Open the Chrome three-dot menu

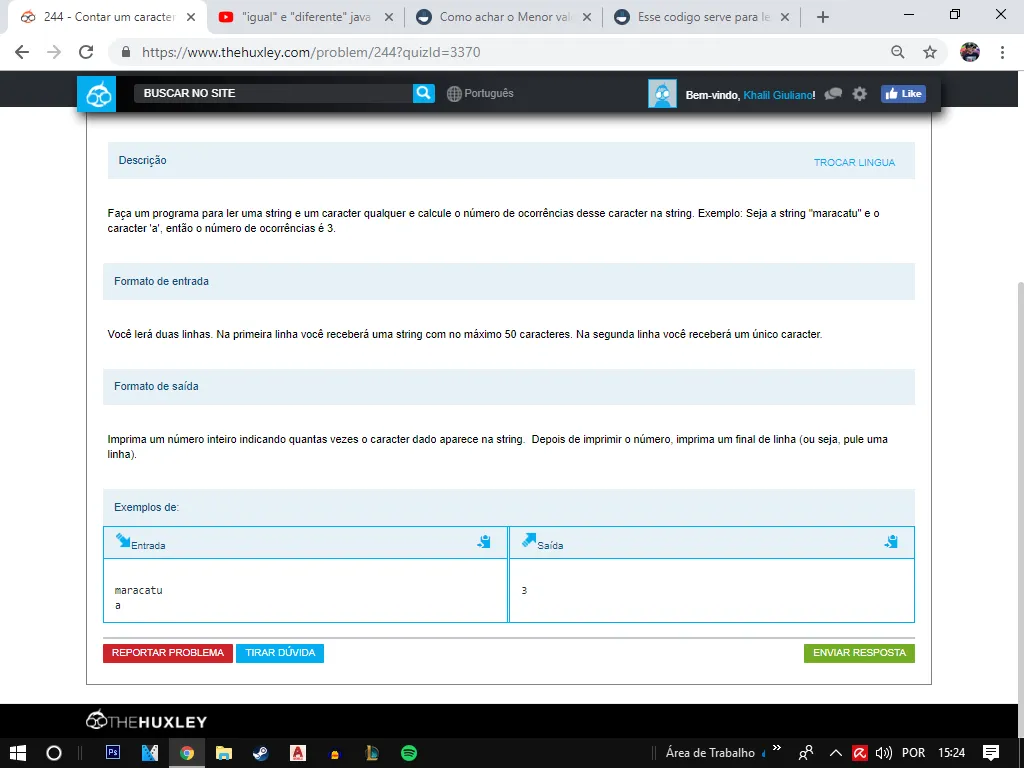click(1002, 52)
